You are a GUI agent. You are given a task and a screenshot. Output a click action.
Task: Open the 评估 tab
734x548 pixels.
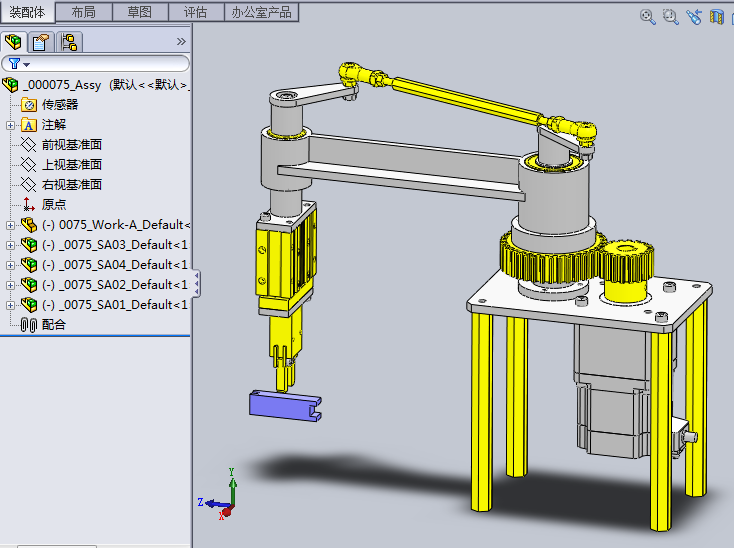(x=195, y=12)
